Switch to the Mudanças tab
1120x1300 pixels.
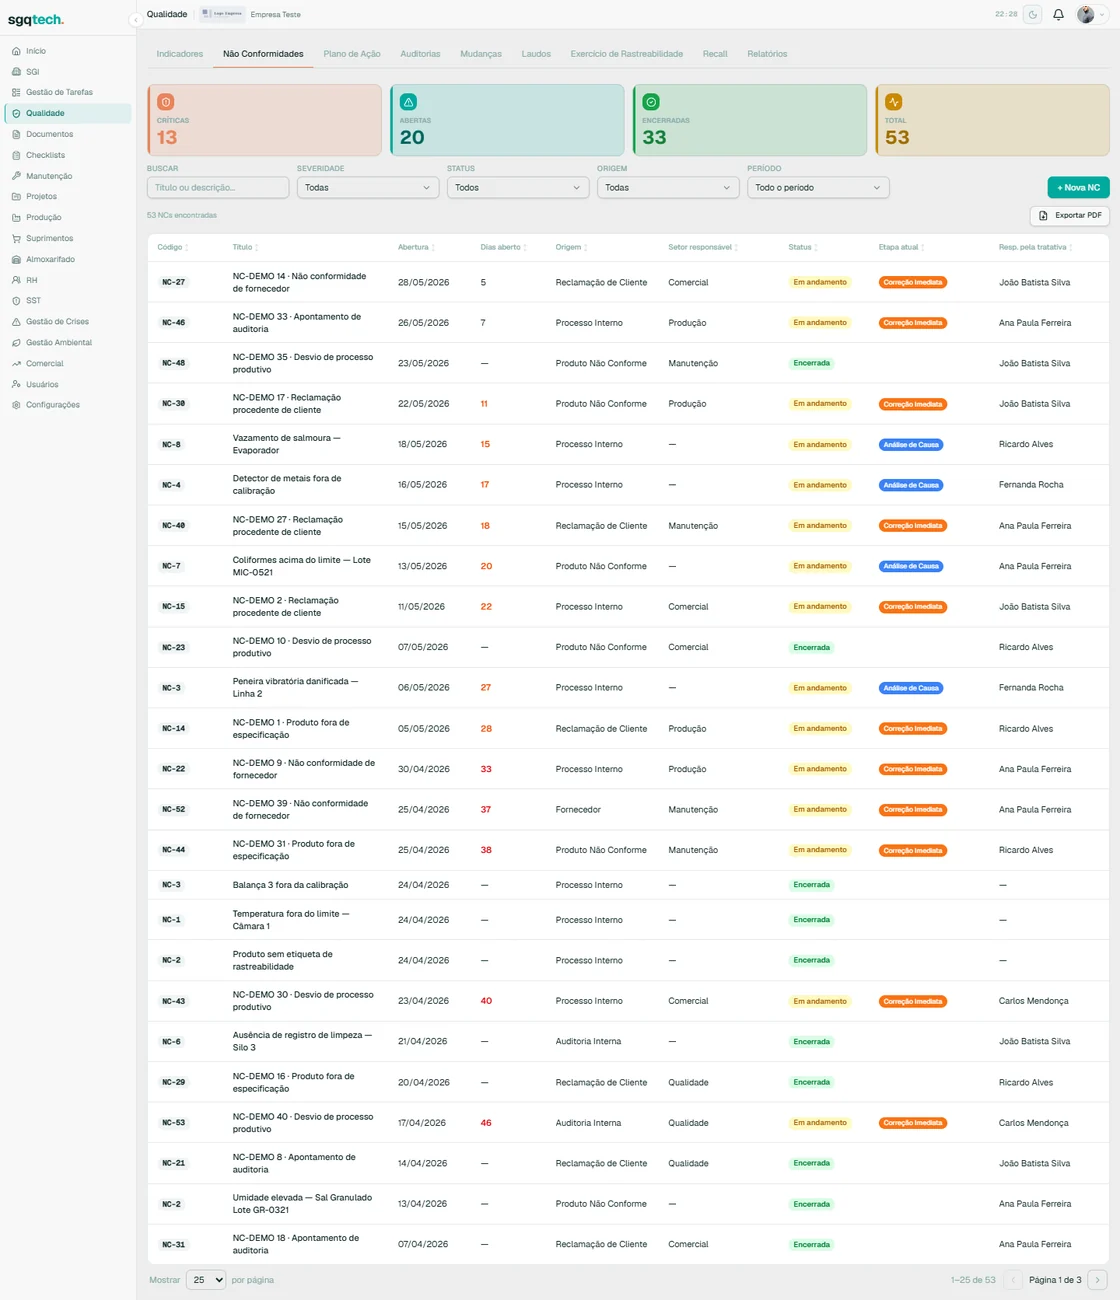point(481,54)
